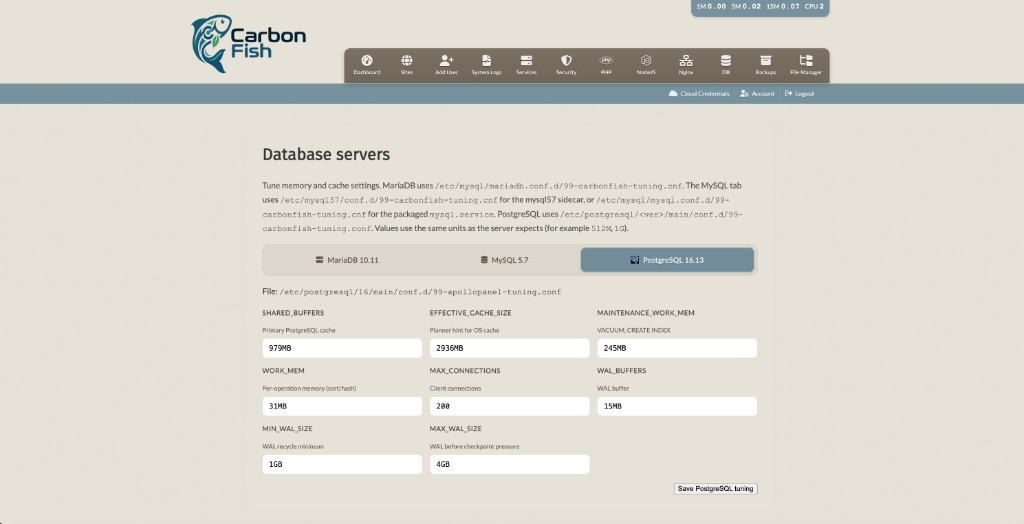Click the WORK_MEM field with 31MB
This screenshot has height=524, width=1024.
342,406
